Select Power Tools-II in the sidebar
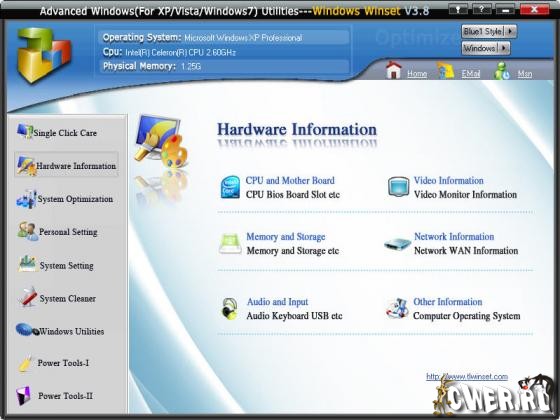Viewport: 560px width, 420px height. 65,396
